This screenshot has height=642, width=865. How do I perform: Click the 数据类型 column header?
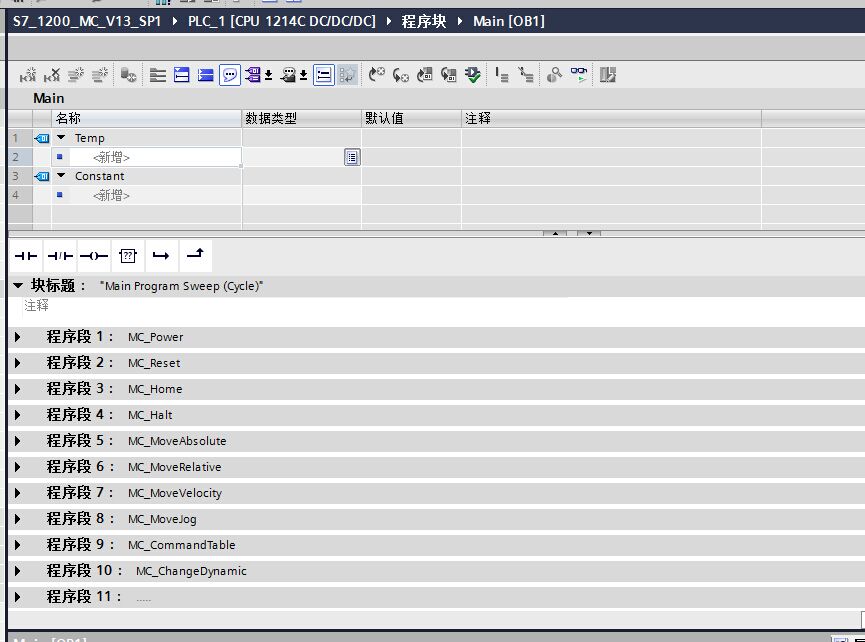(x=302, y=118)
